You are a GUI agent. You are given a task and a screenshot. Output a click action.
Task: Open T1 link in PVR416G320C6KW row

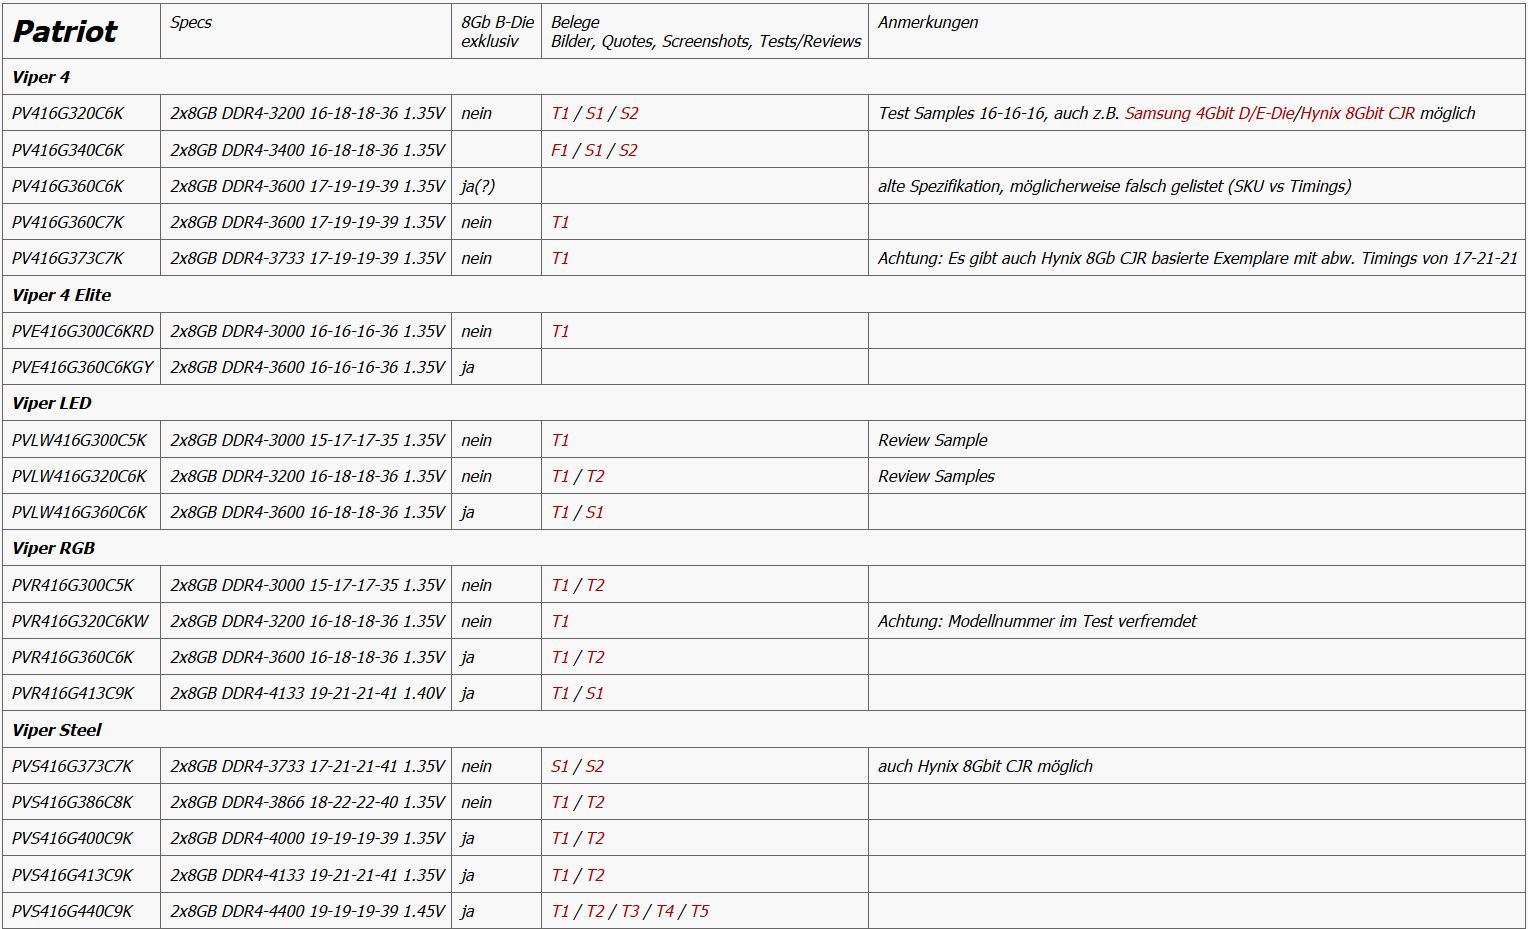(560, 621)
